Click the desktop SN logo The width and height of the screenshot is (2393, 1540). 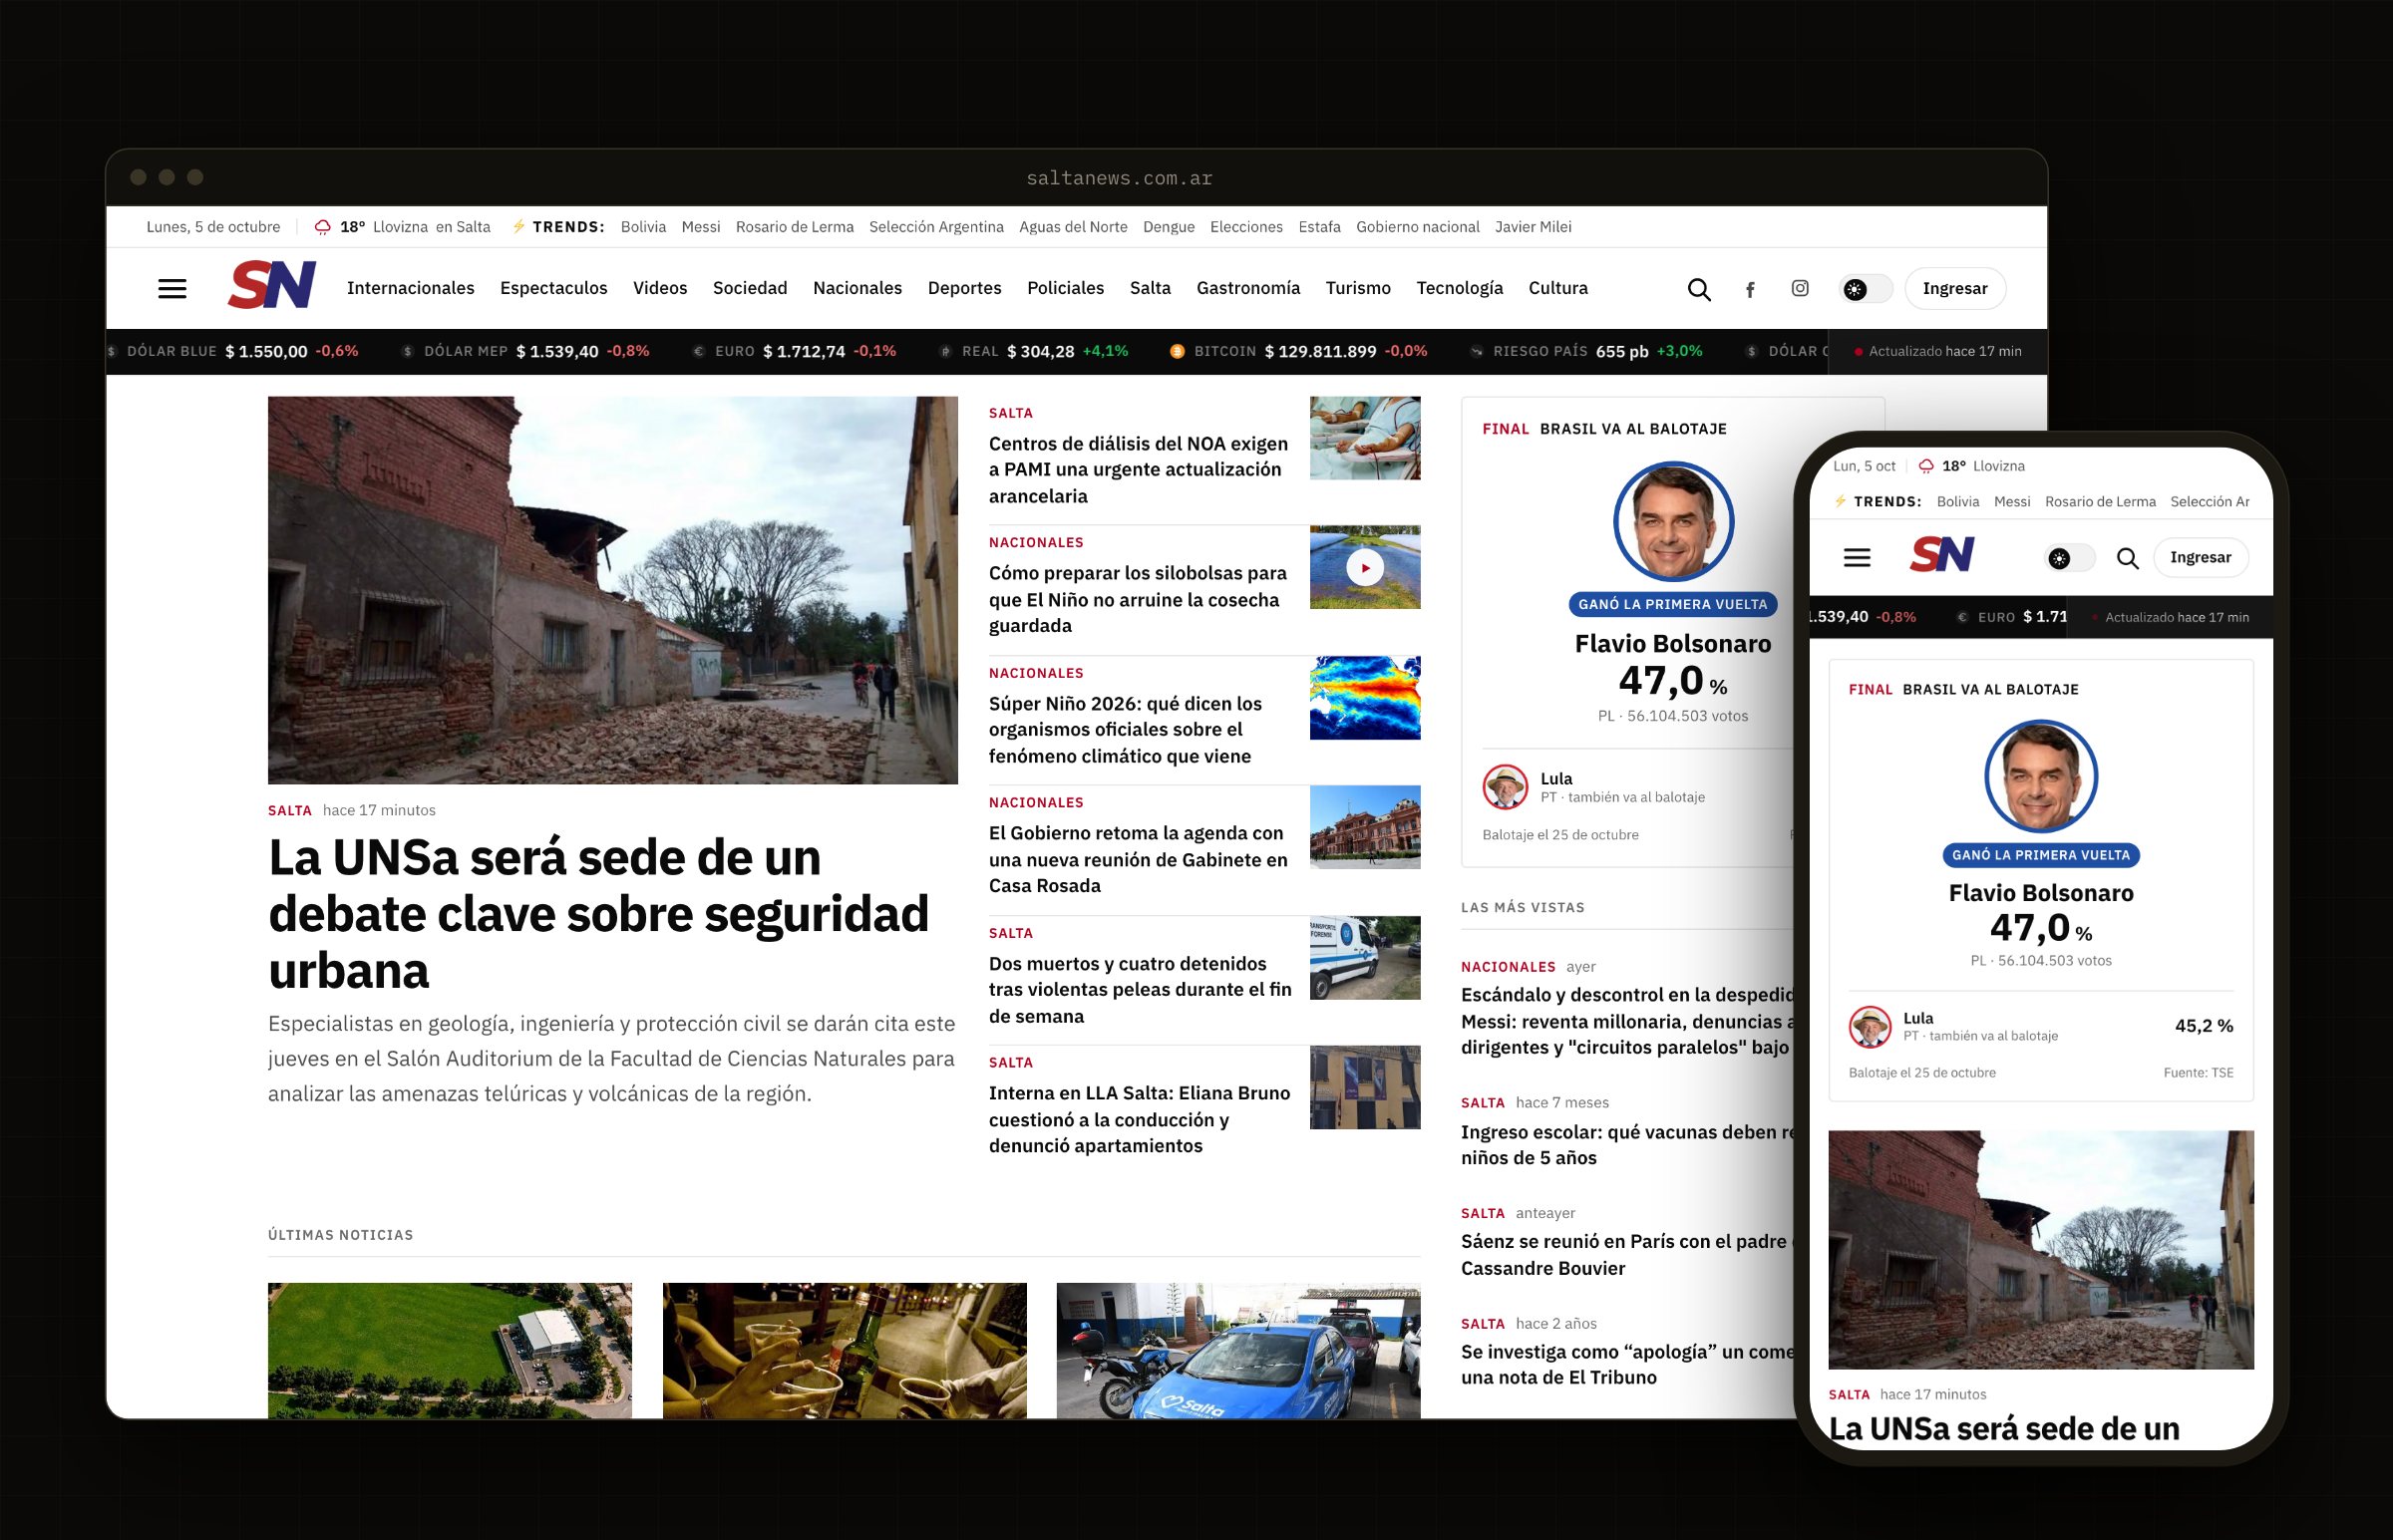[x=272, y=285]
